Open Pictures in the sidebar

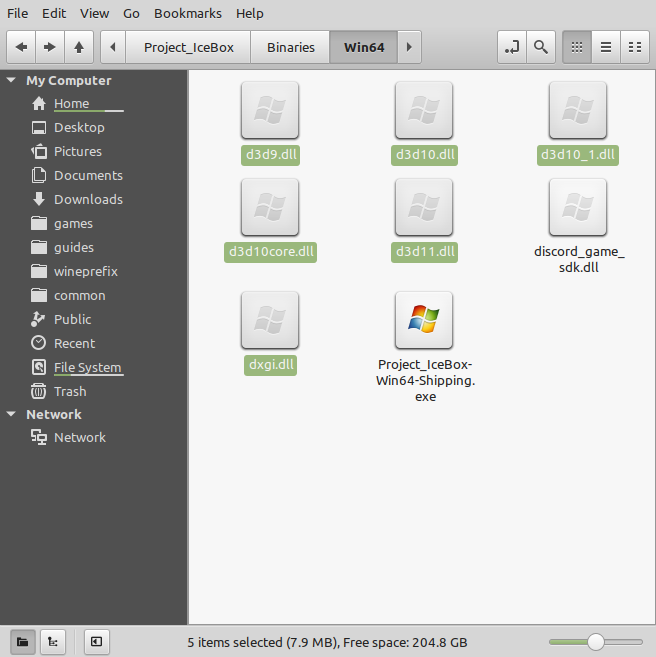[77, 151]
